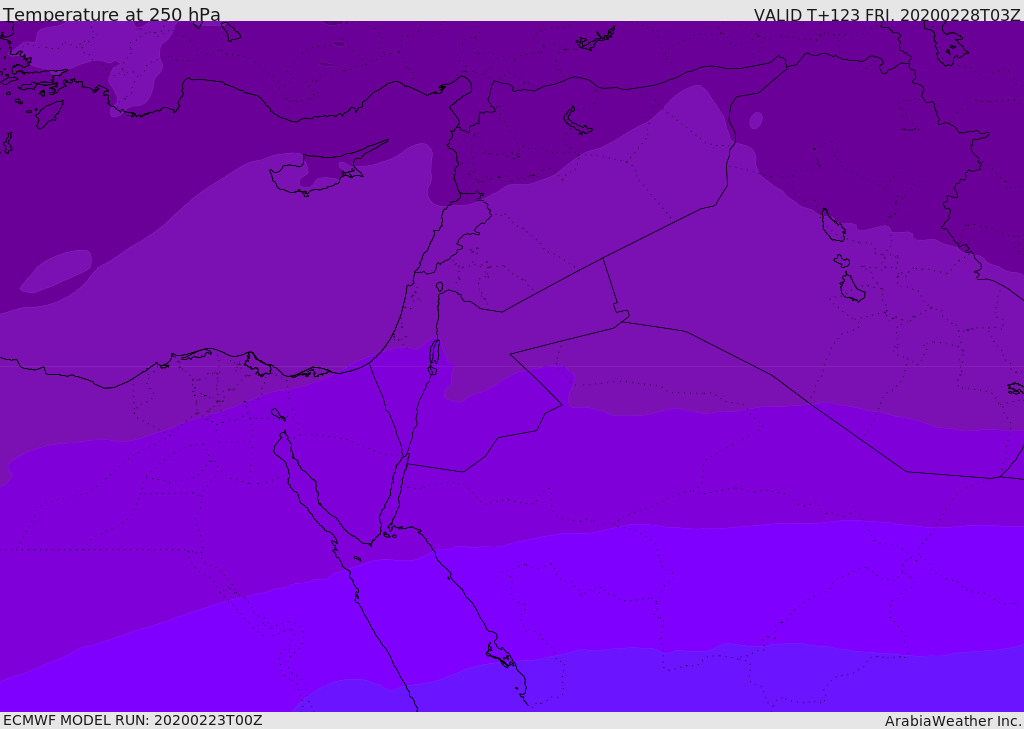The image size is (1024, 729).
Task: Click the 'ArabiaWeather Inc.' credit text
Action: [x=953, y=721]
